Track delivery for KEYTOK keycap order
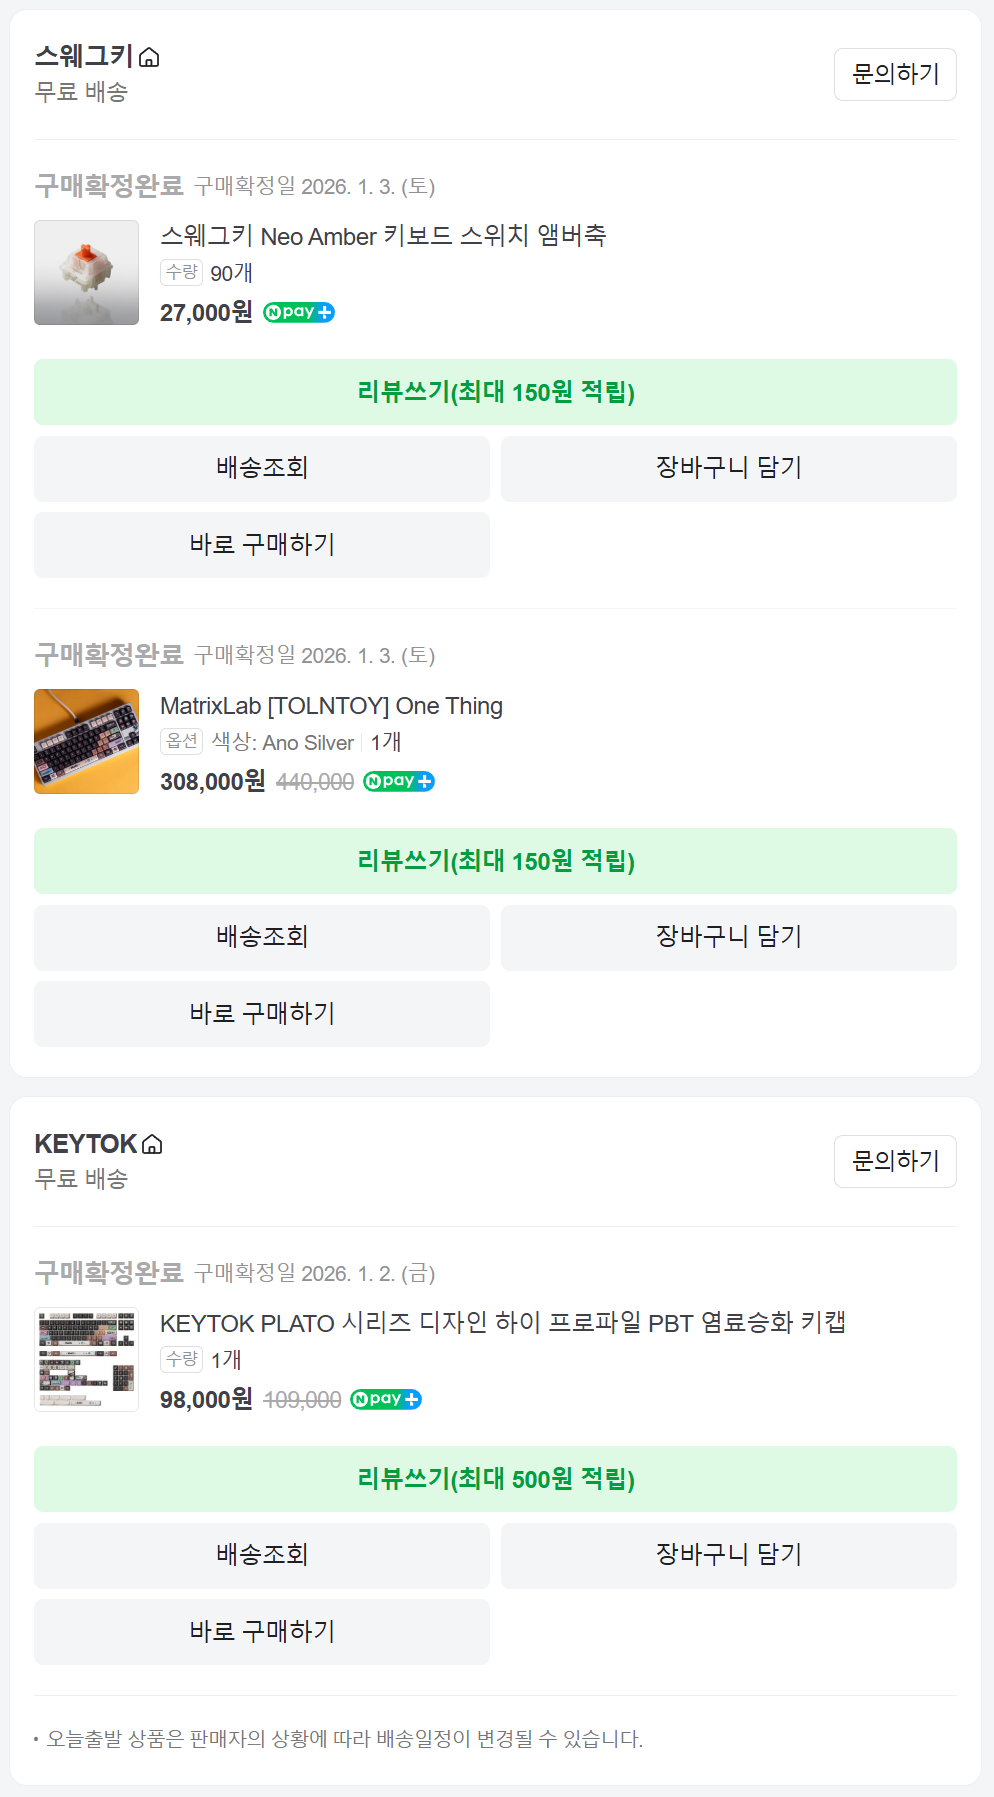994x1797 pixels. (x=262, y=1556)
